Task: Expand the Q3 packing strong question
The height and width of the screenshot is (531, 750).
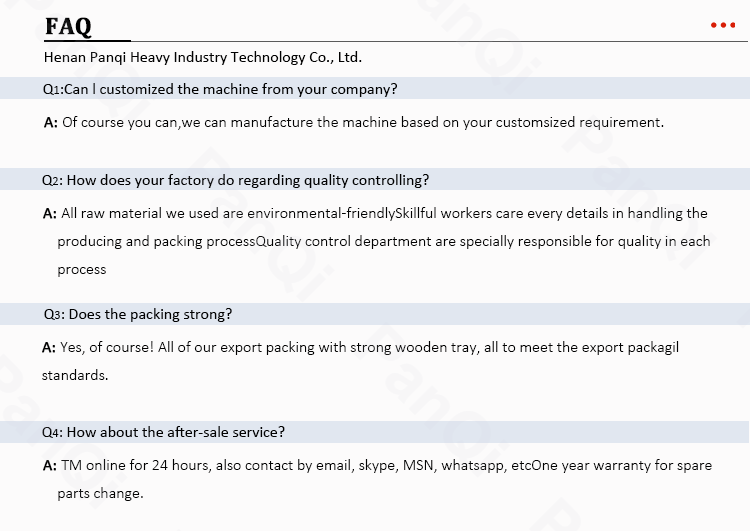Action: (x=138, y=314)
